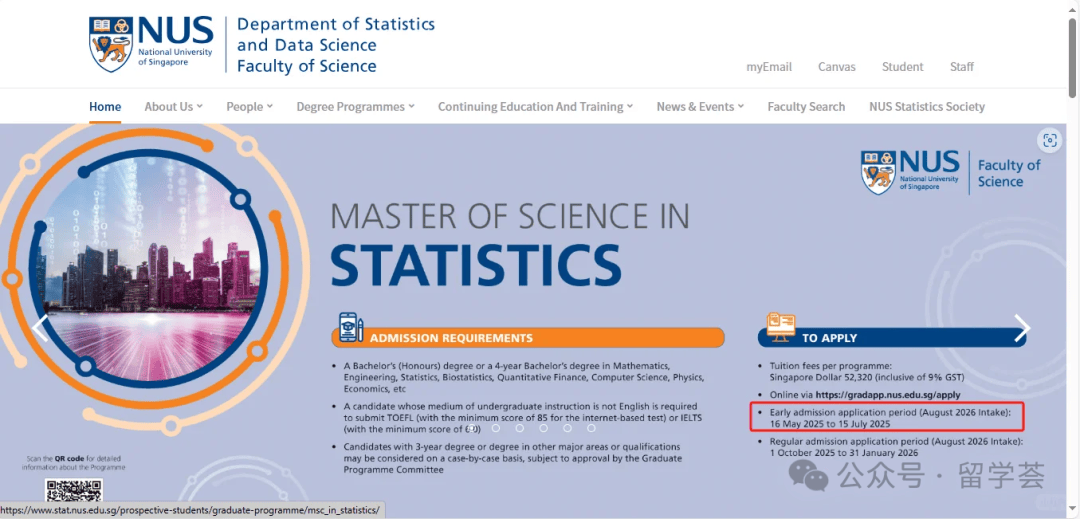1080x519 pixels.
Task: Click the circular city skyline image
Action: click(x=146, y=268)
